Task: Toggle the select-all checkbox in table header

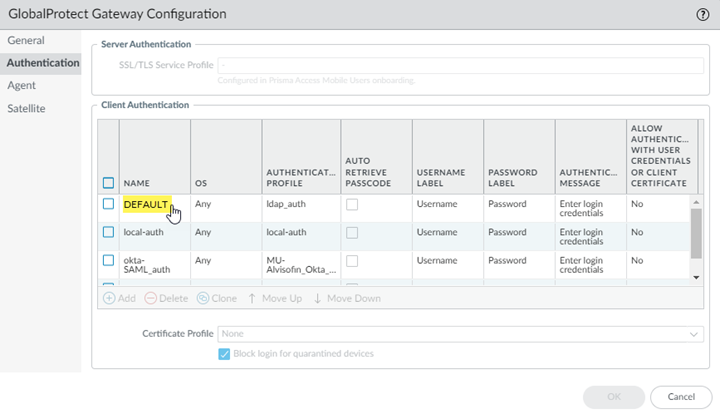Action: pyautogui.click(x=109, y=183)
